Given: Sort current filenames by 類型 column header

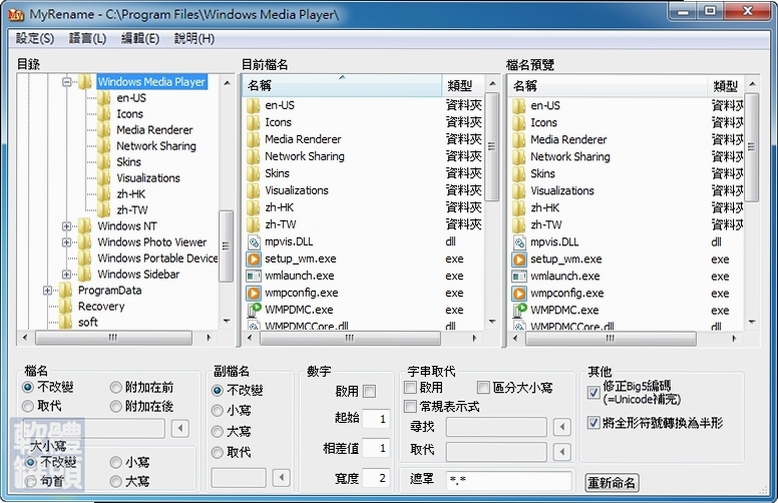Looking at the screenshot, I should pyautogui.click(x=462, y=86).
